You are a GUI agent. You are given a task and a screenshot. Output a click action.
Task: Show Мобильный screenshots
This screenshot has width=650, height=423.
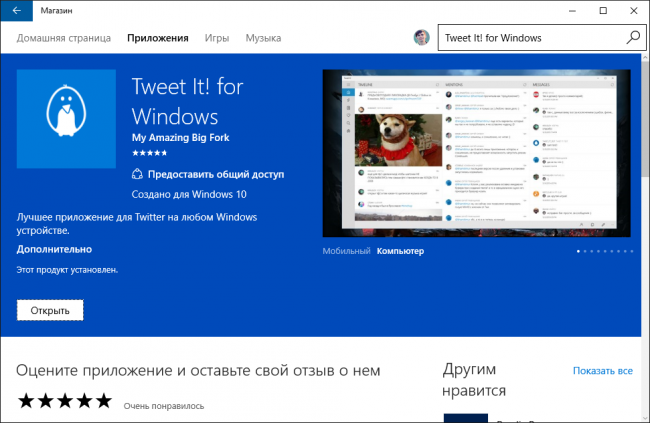[x=346, y=251]
